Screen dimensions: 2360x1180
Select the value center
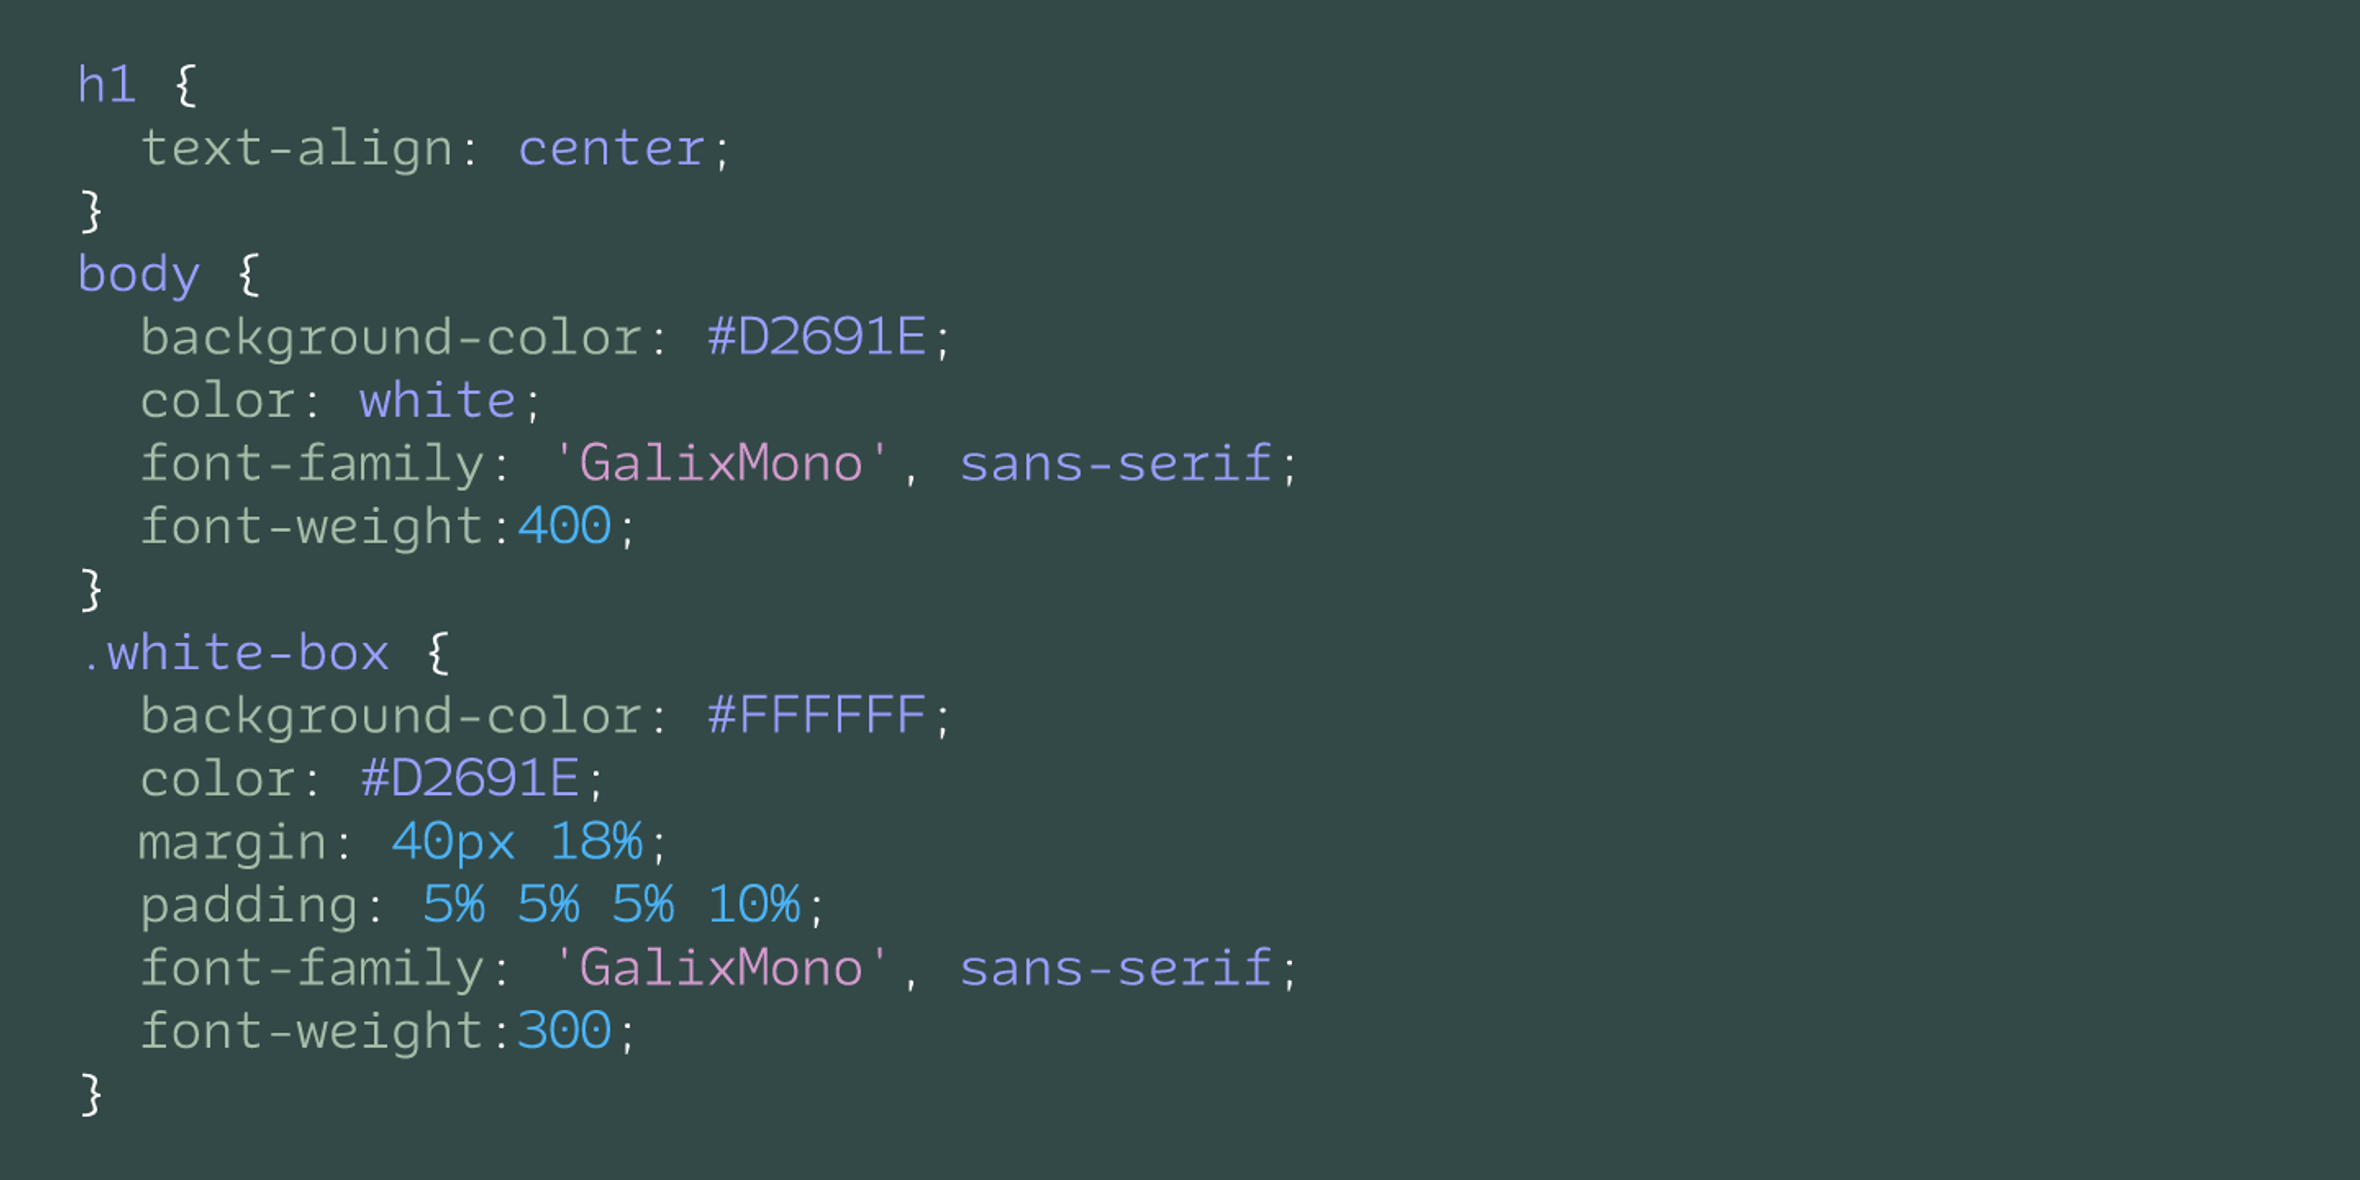pyautogui.click(x=611, y=149)
